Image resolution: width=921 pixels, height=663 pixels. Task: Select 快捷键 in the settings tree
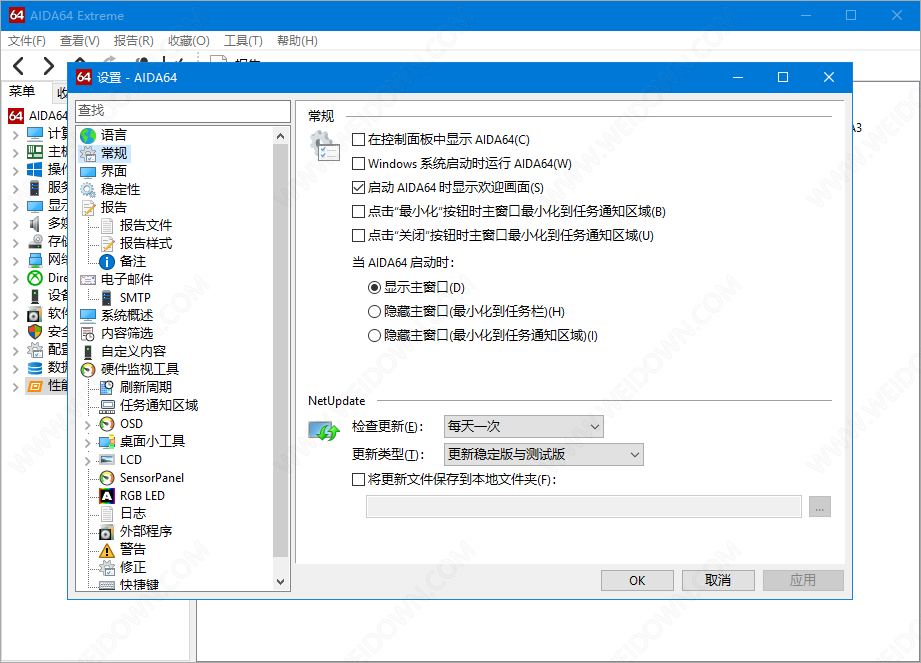coord(139,585)
